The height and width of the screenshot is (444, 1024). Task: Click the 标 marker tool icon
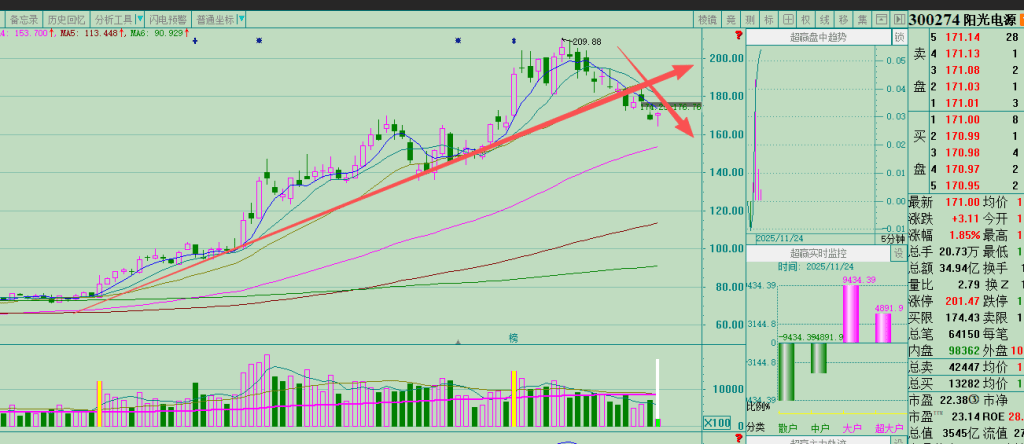click(768, 19)
